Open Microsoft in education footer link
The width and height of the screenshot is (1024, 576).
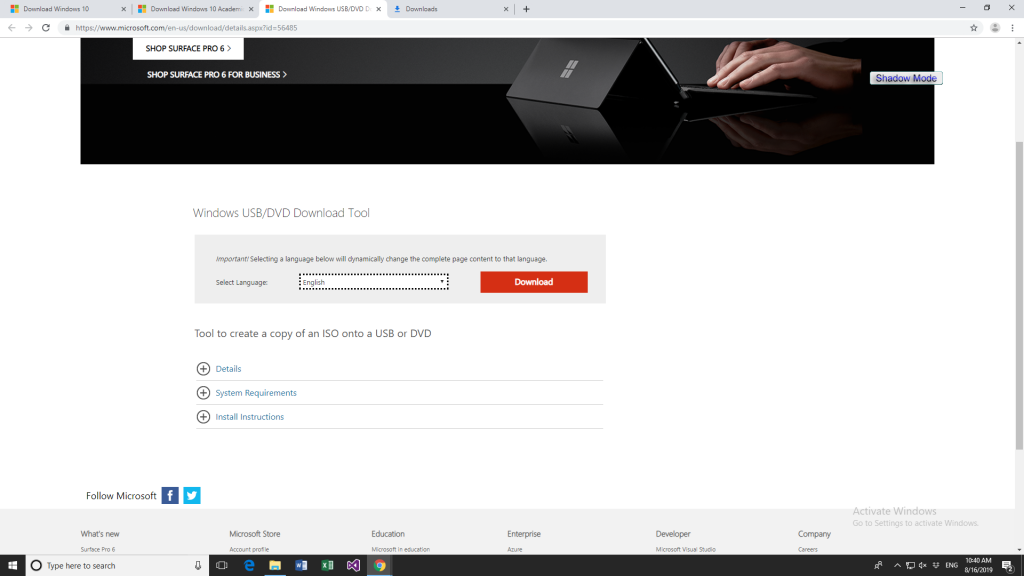tap(400, 550)
